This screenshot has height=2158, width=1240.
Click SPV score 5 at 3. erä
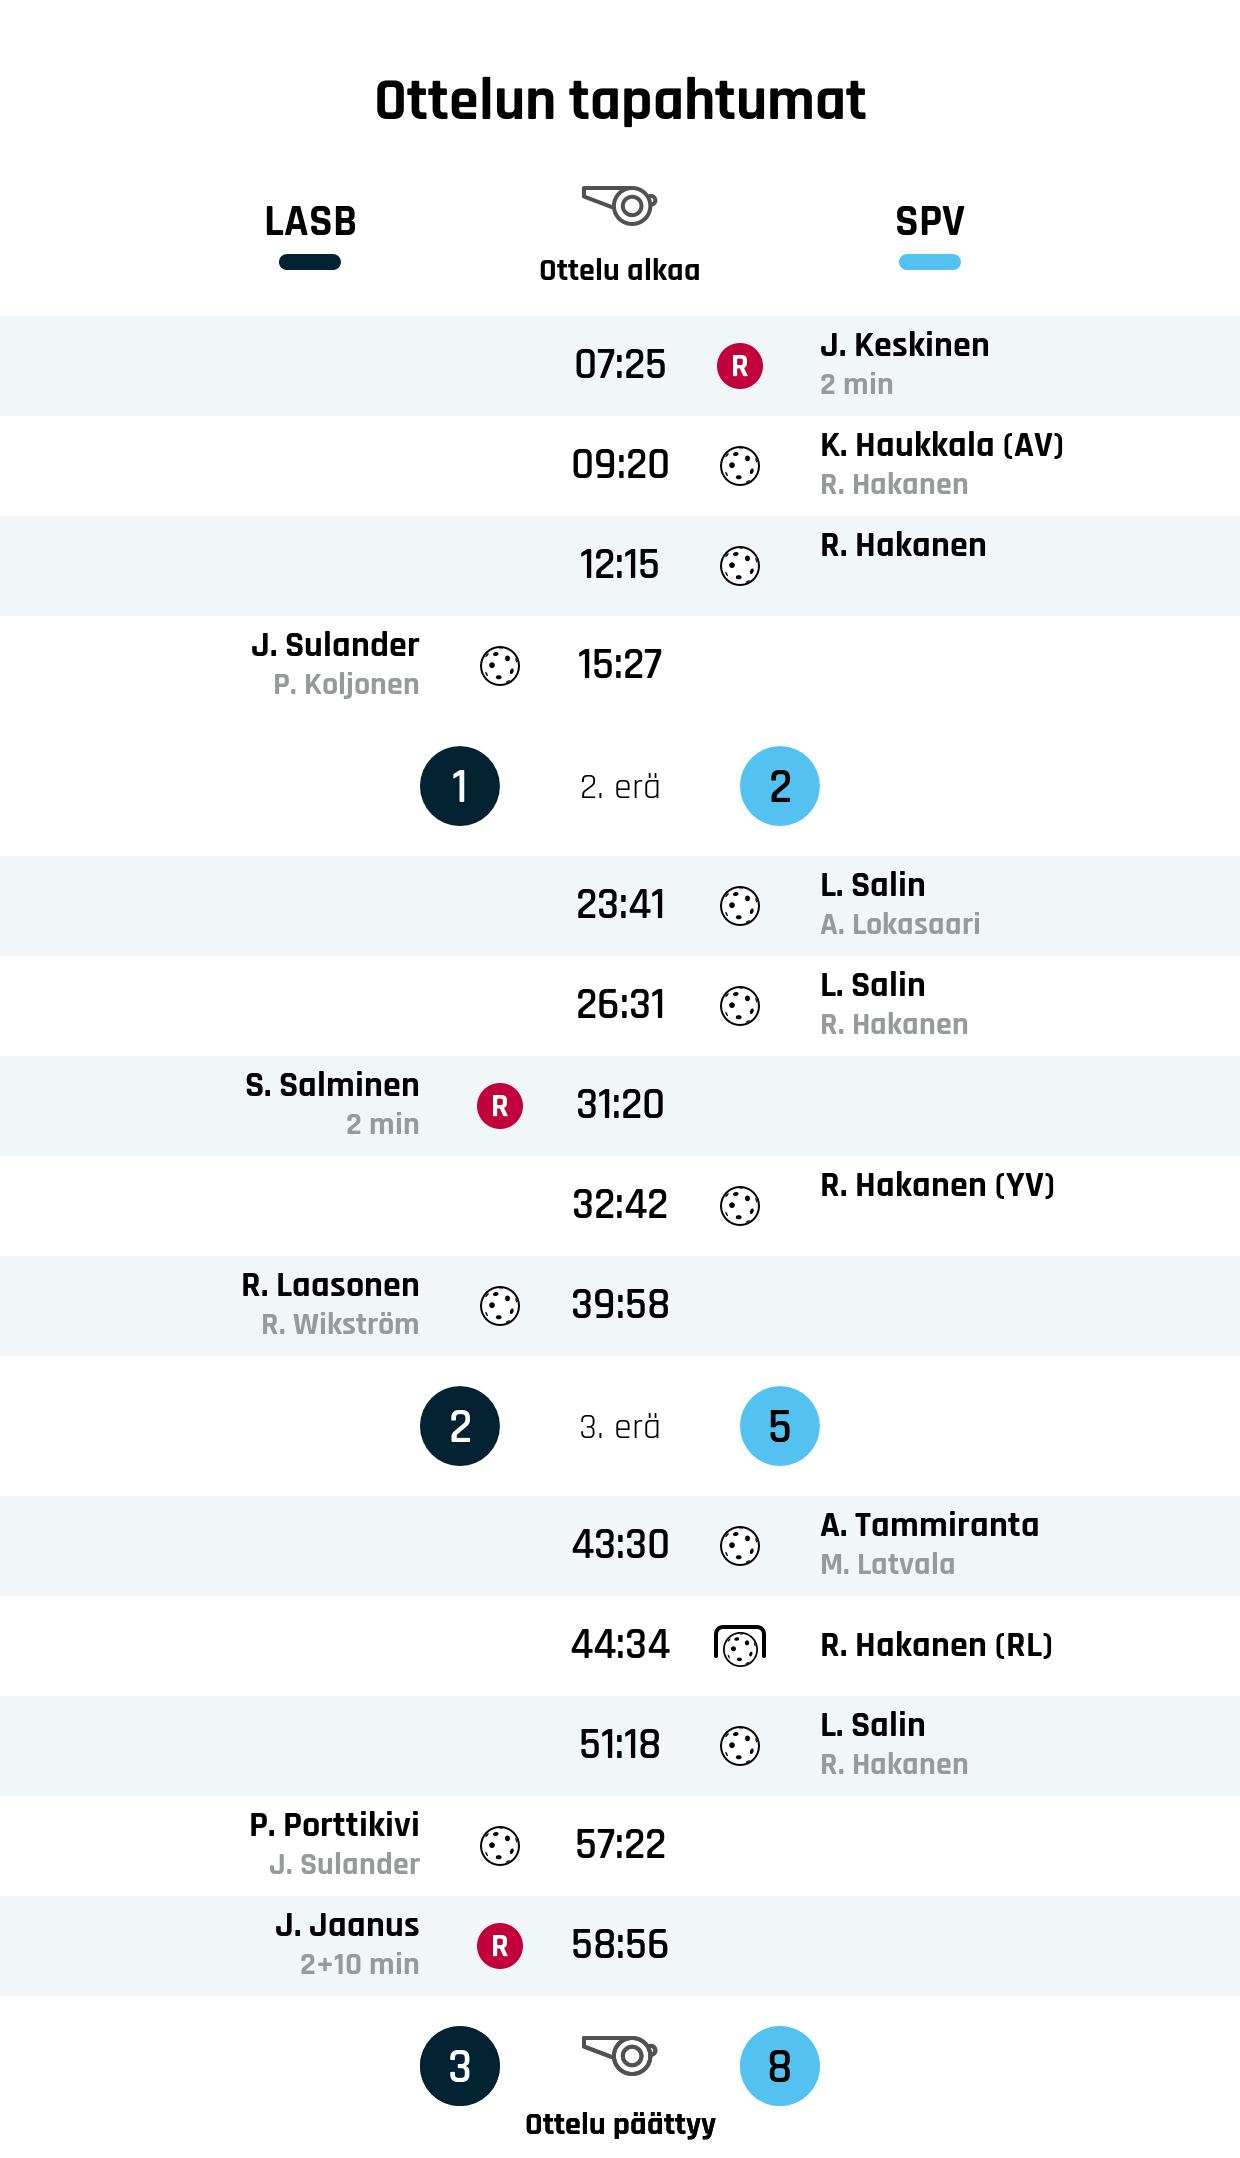coord(779,1426)
